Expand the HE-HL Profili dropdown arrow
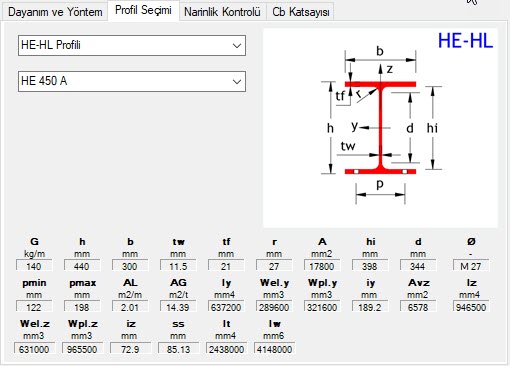 [237, 45]
